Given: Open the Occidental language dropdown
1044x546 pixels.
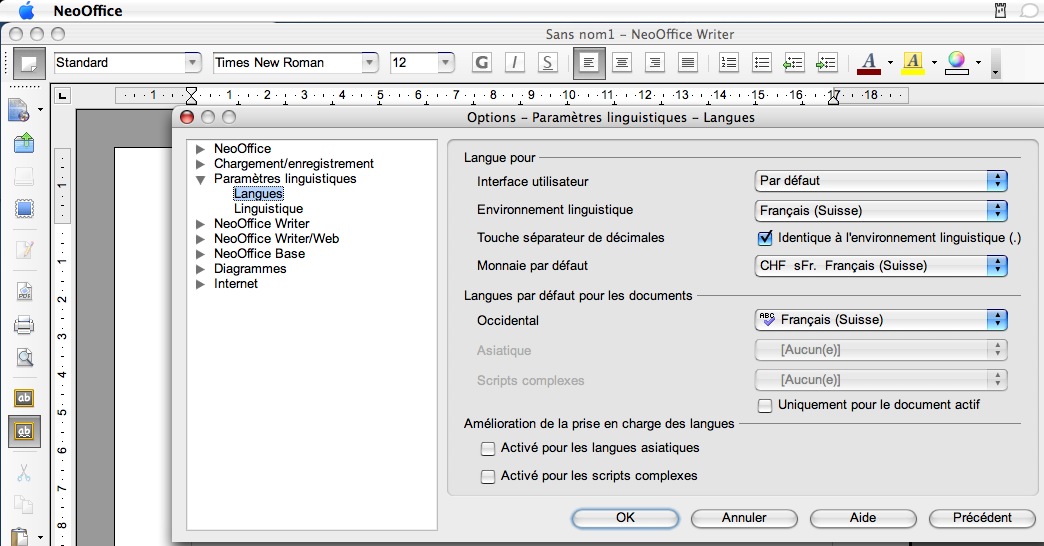Looking at the screenshot, I should 881,320.
